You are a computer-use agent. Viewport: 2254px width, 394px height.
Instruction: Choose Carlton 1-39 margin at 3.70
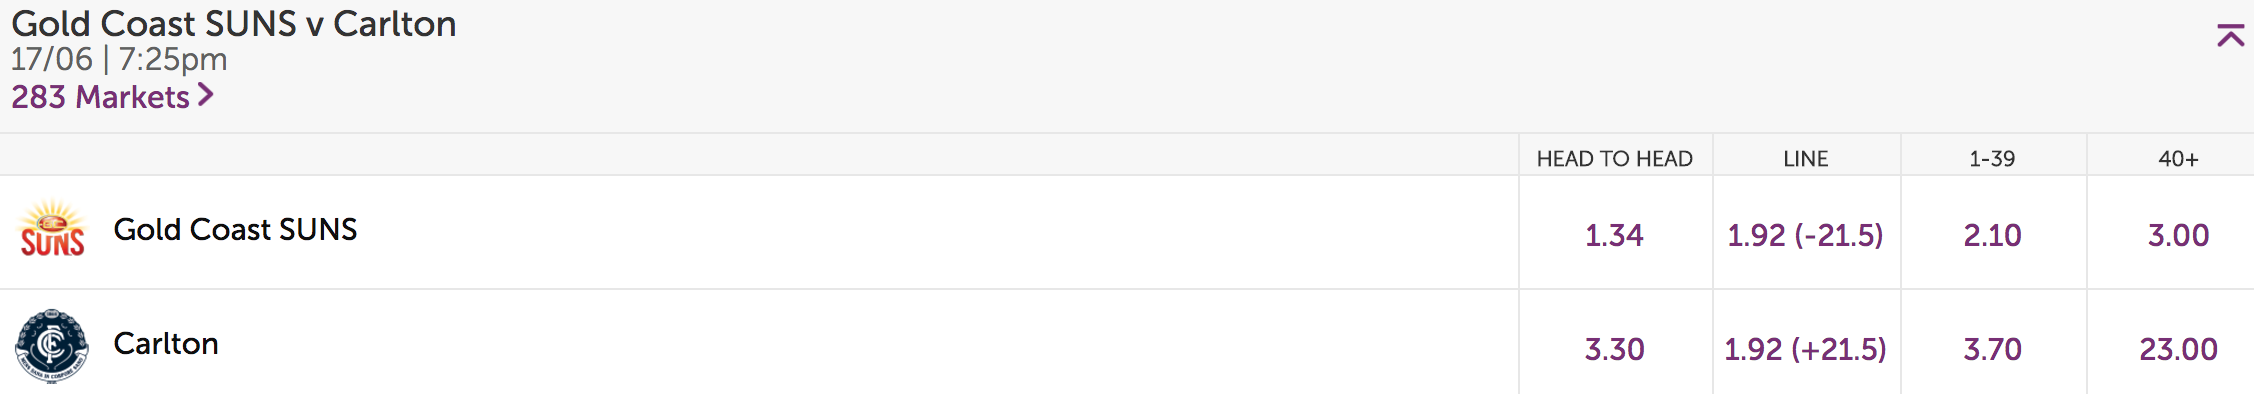(x=1993, y=348)
